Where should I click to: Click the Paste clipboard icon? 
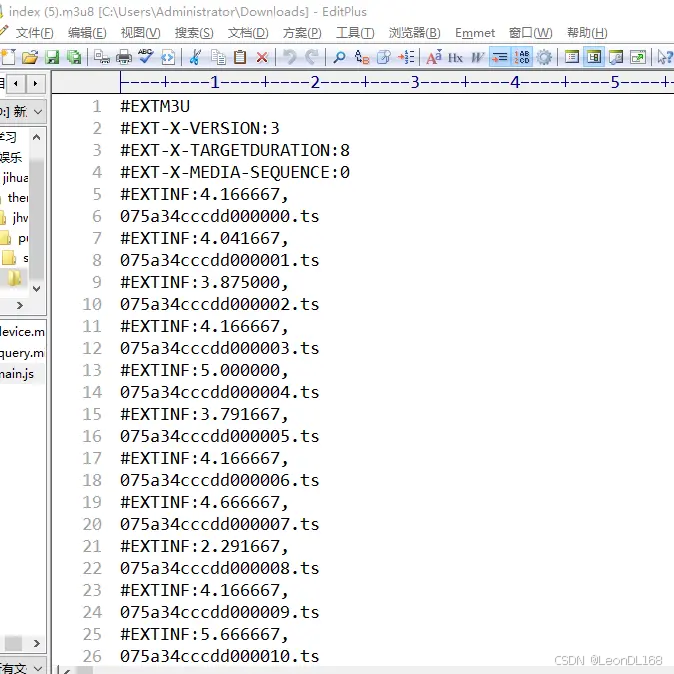click(x=240, y=57)
